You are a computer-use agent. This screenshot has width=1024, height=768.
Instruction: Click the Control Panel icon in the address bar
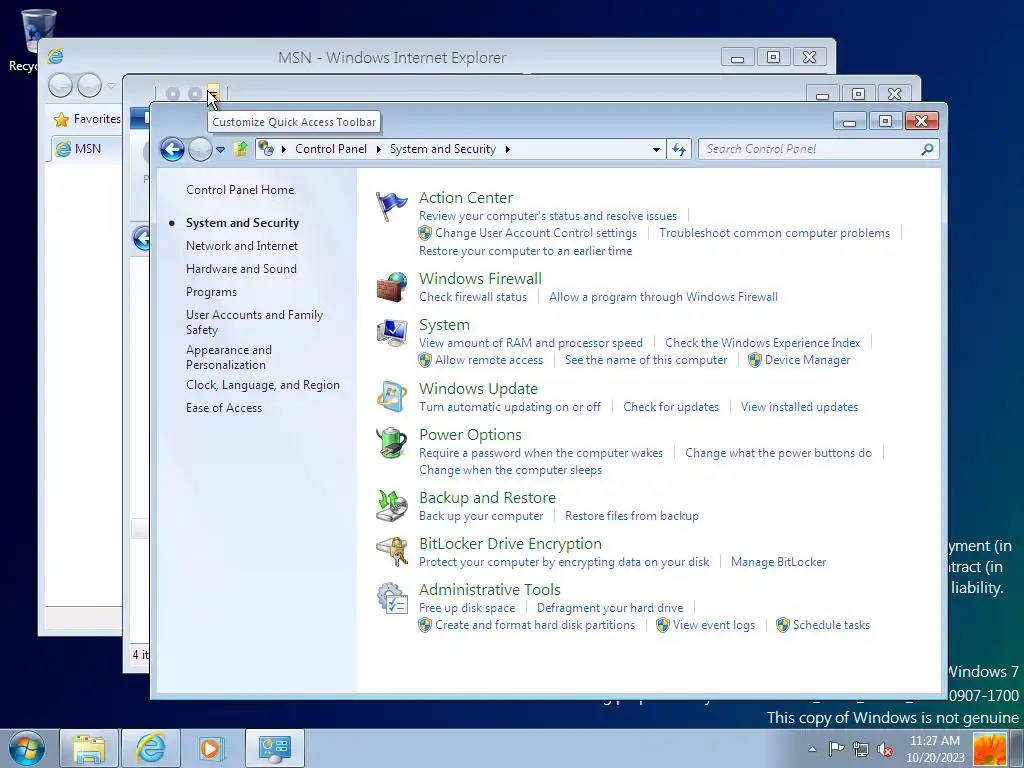tap(266, 149)
